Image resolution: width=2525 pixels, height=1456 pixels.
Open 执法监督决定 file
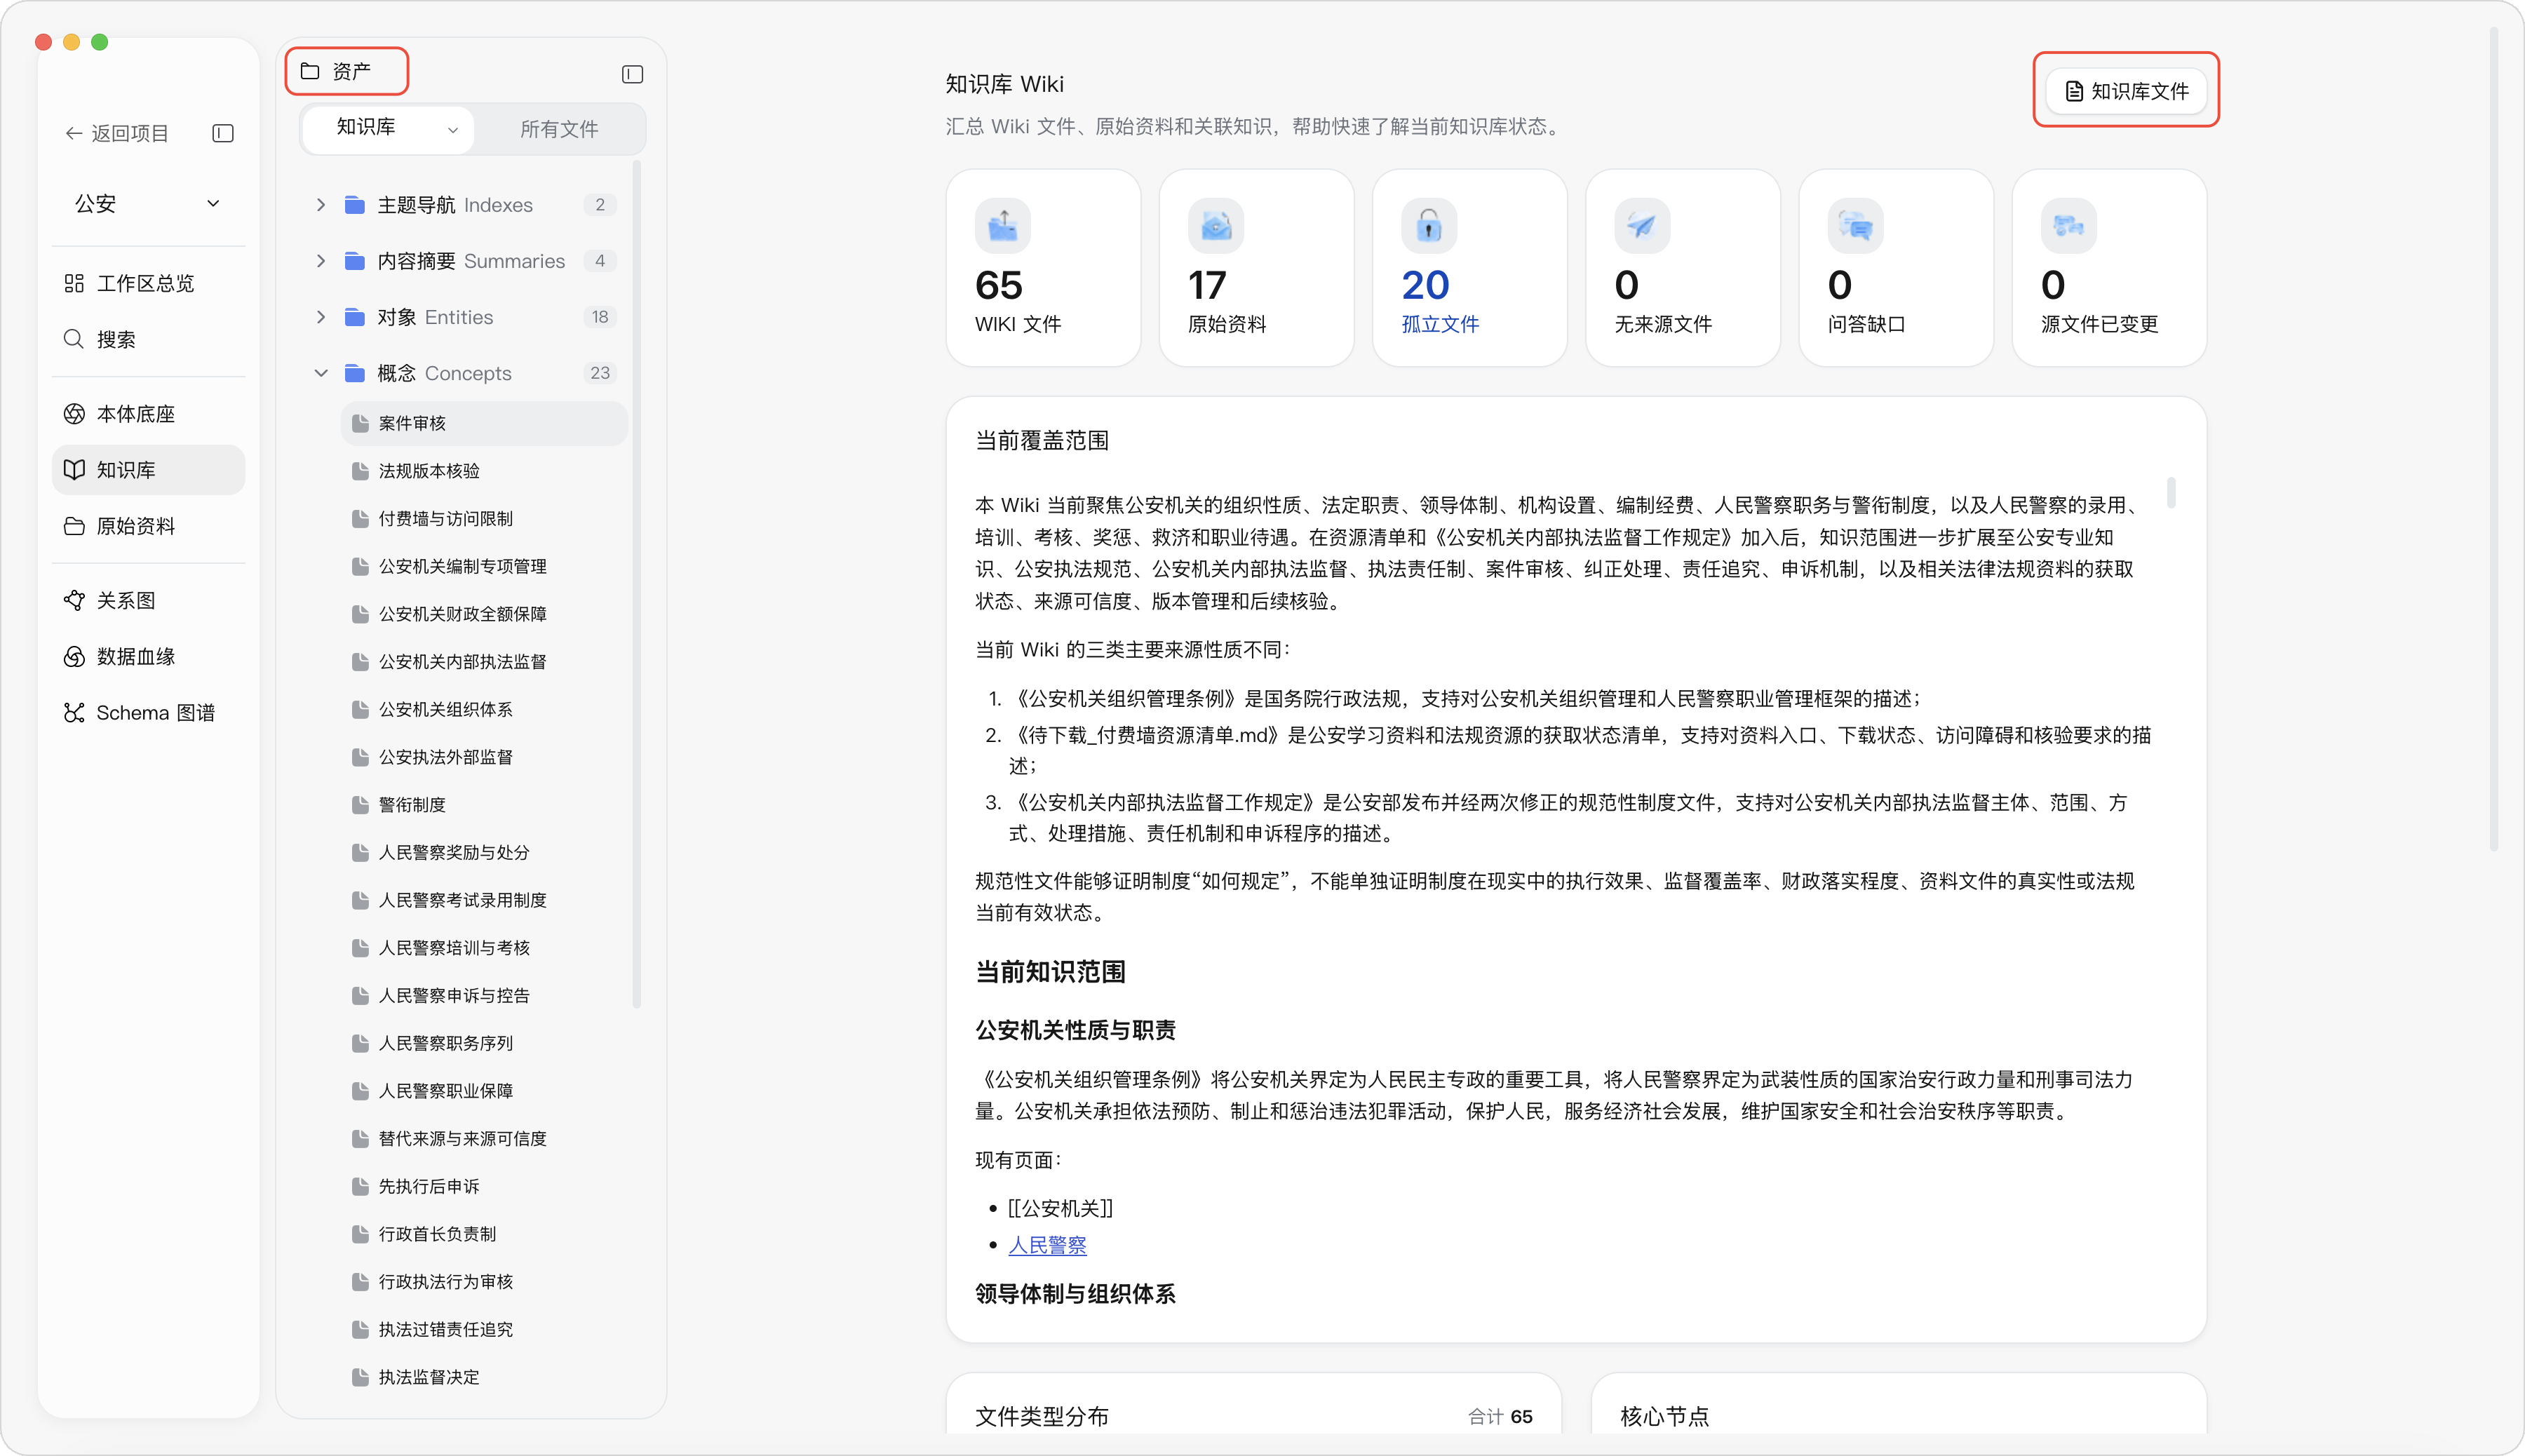click(484, 1378)
